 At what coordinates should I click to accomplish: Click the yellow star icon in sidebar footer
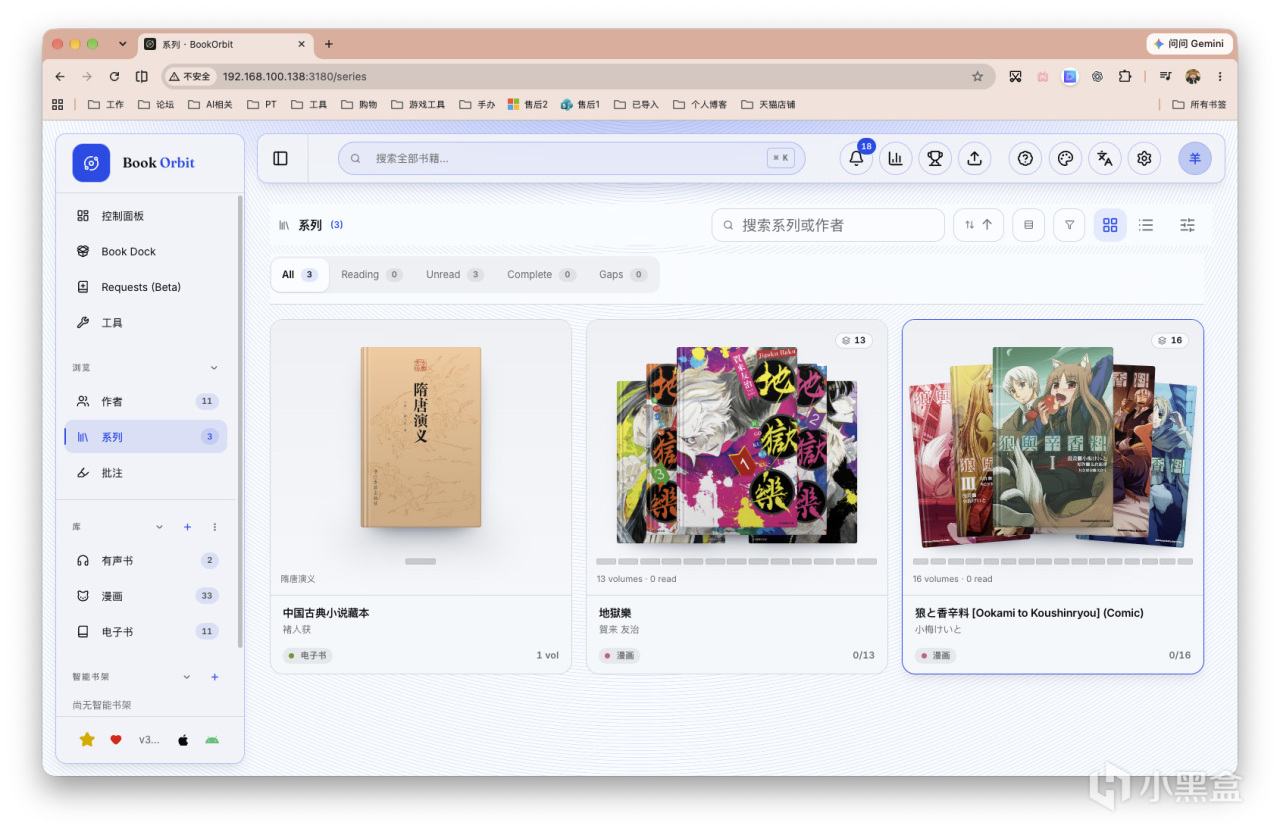pyautogui.click(x=87, y=740)
